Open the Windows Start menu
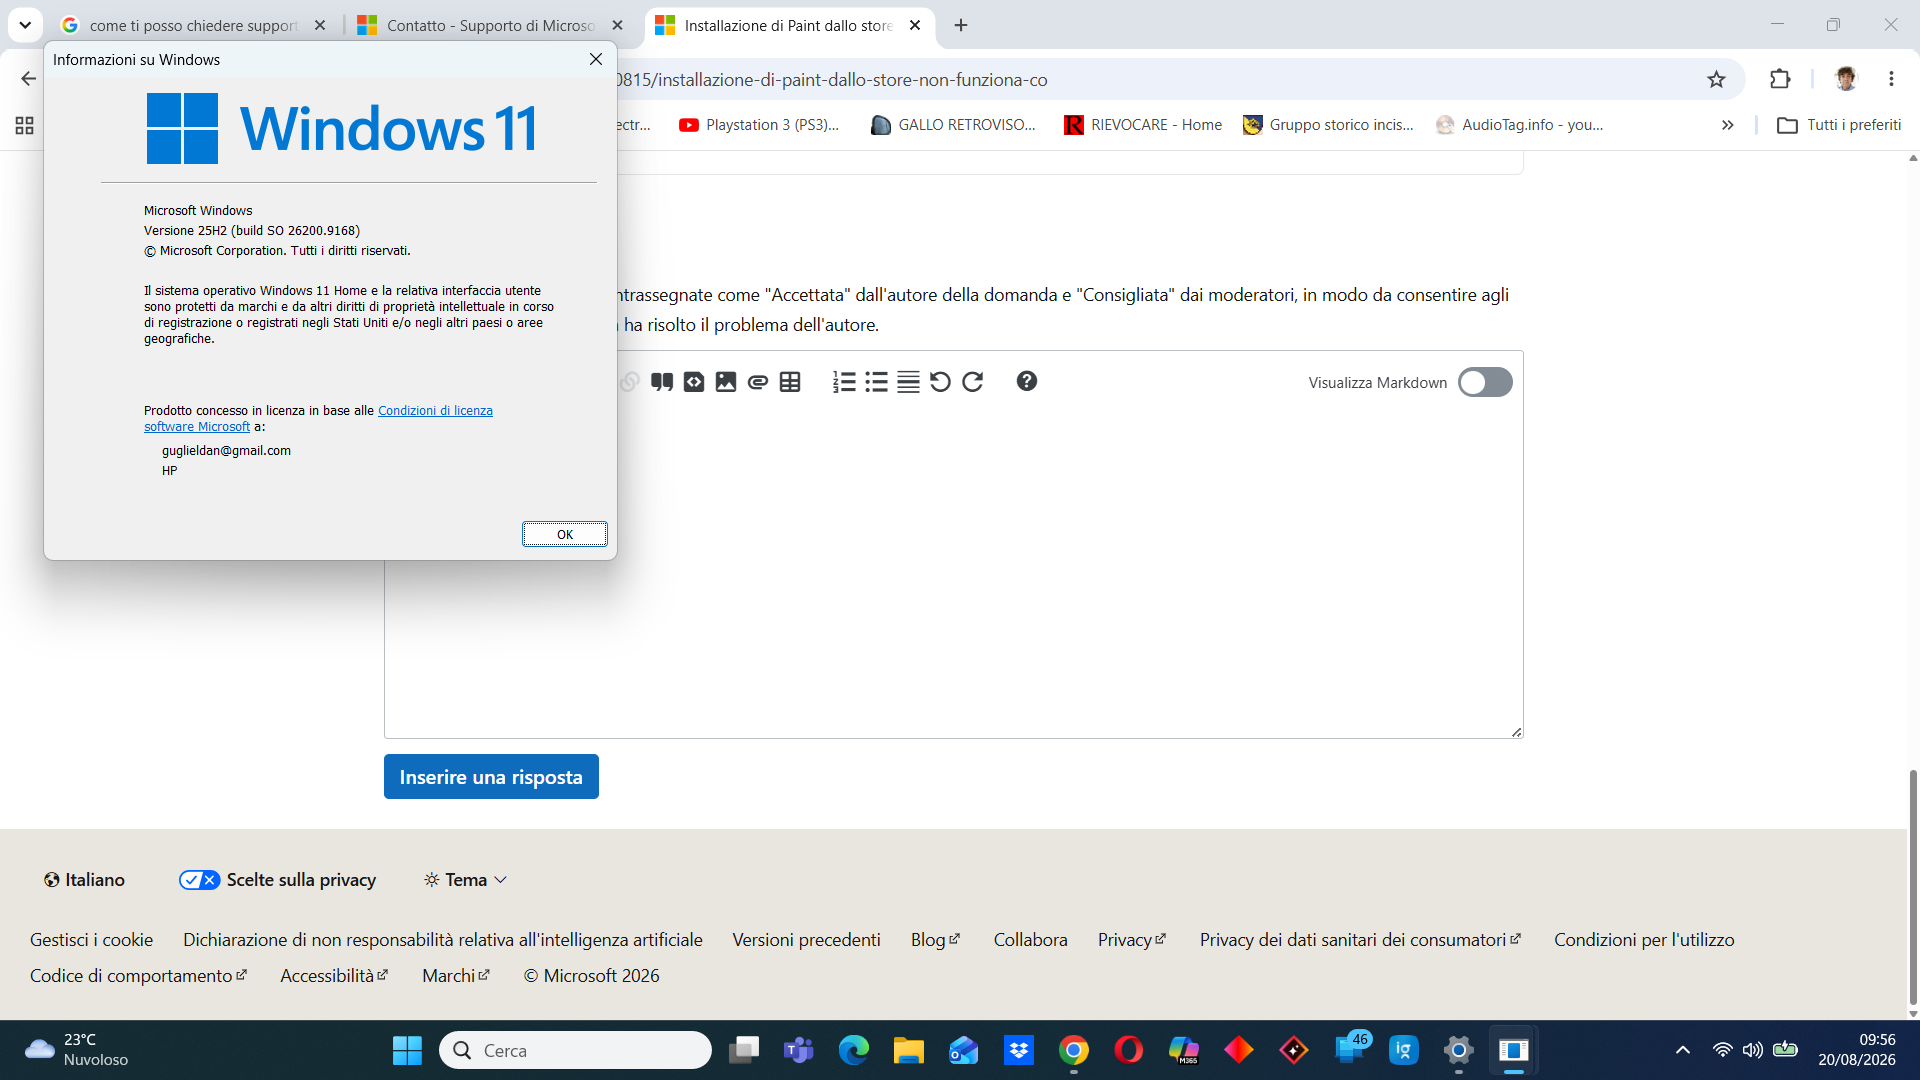Viewport: 1920px width, 1080px height. tap(407, 1050)
